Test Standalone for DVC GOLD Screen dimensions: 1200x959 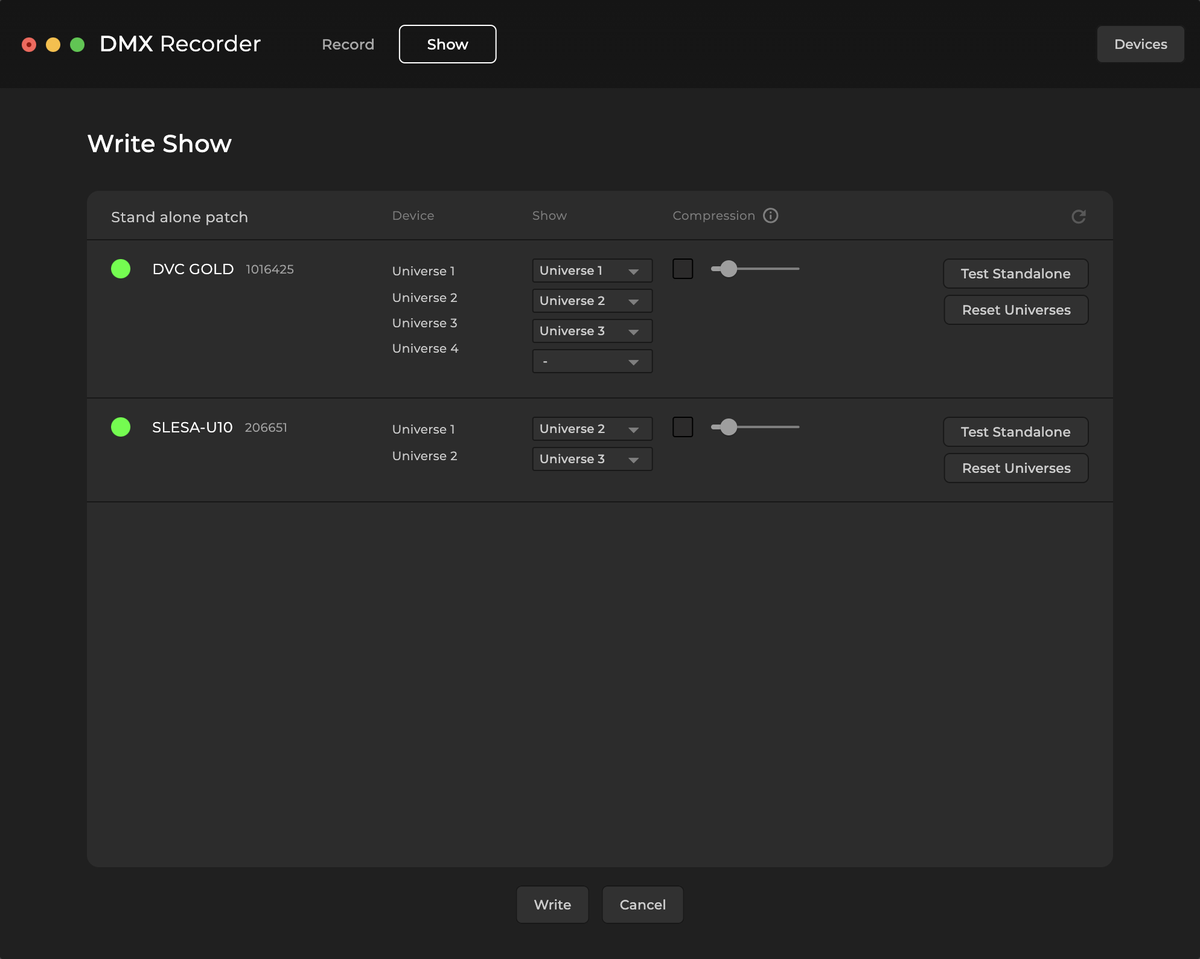click(x=1016, y=274)
